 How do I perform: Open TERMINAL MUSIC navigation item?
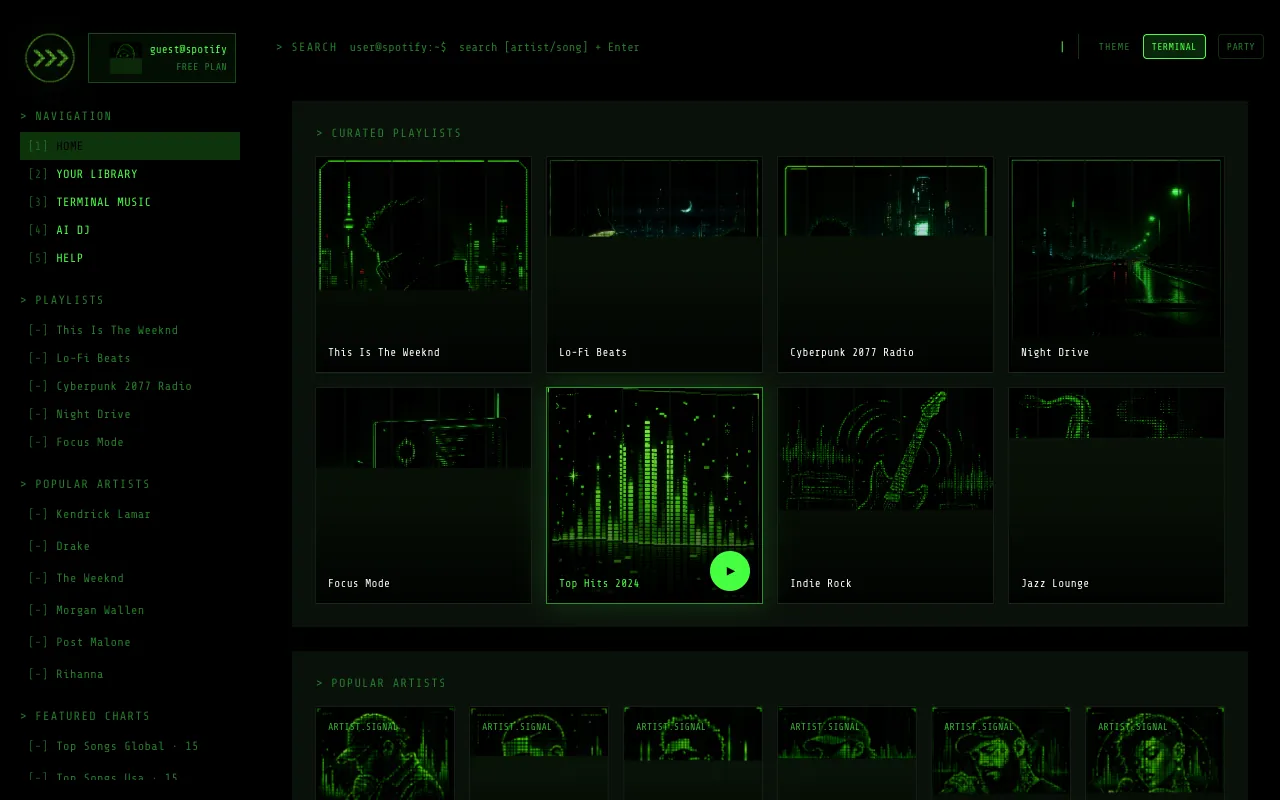pos(130,202)
